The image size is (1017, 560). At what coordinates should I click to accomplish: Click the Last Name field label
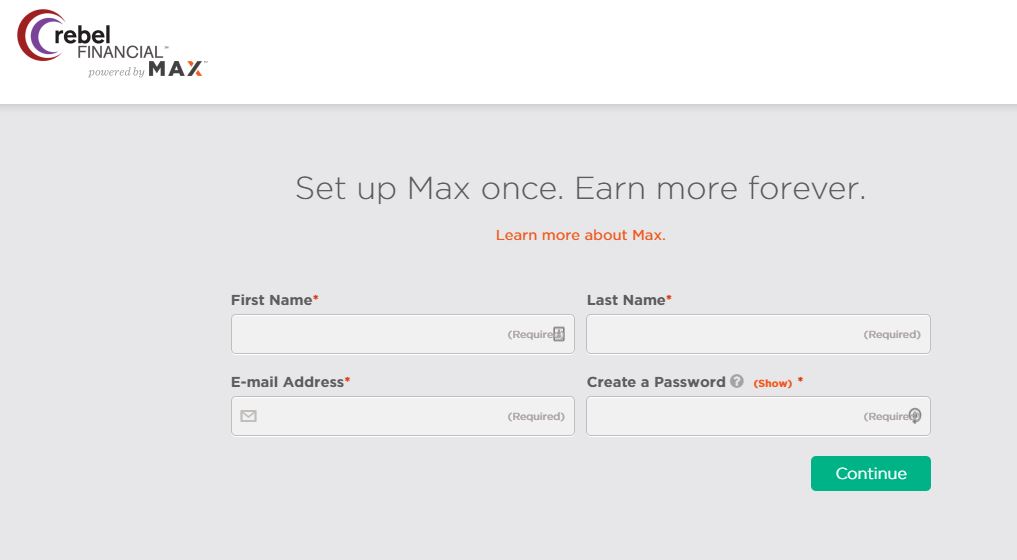point(626,300)
